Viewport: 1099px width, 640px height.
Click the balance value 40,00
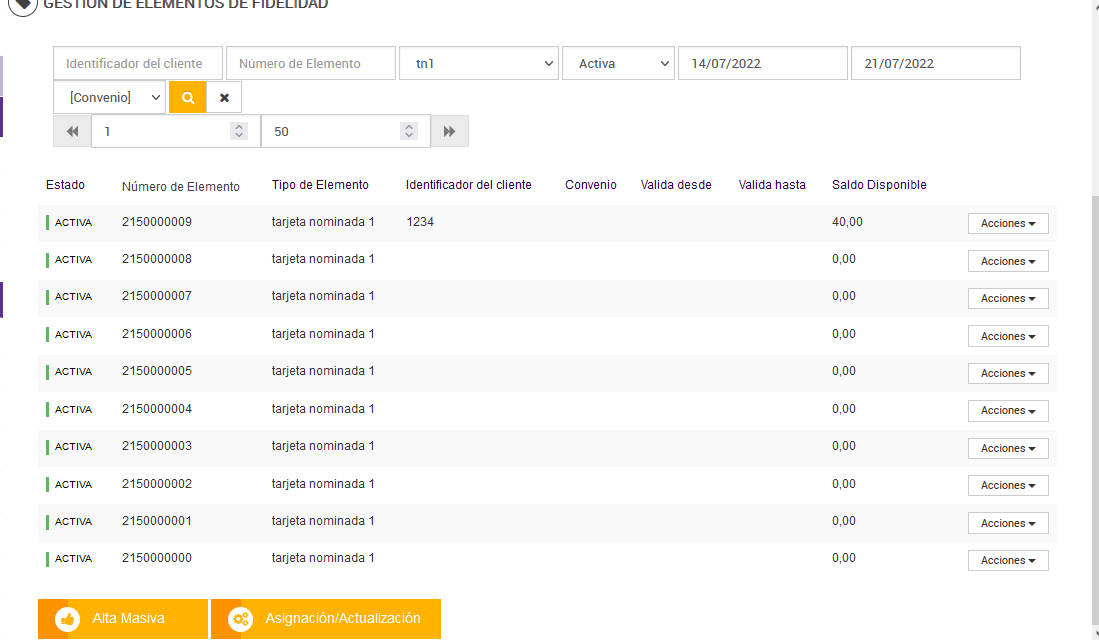[847, 222]
